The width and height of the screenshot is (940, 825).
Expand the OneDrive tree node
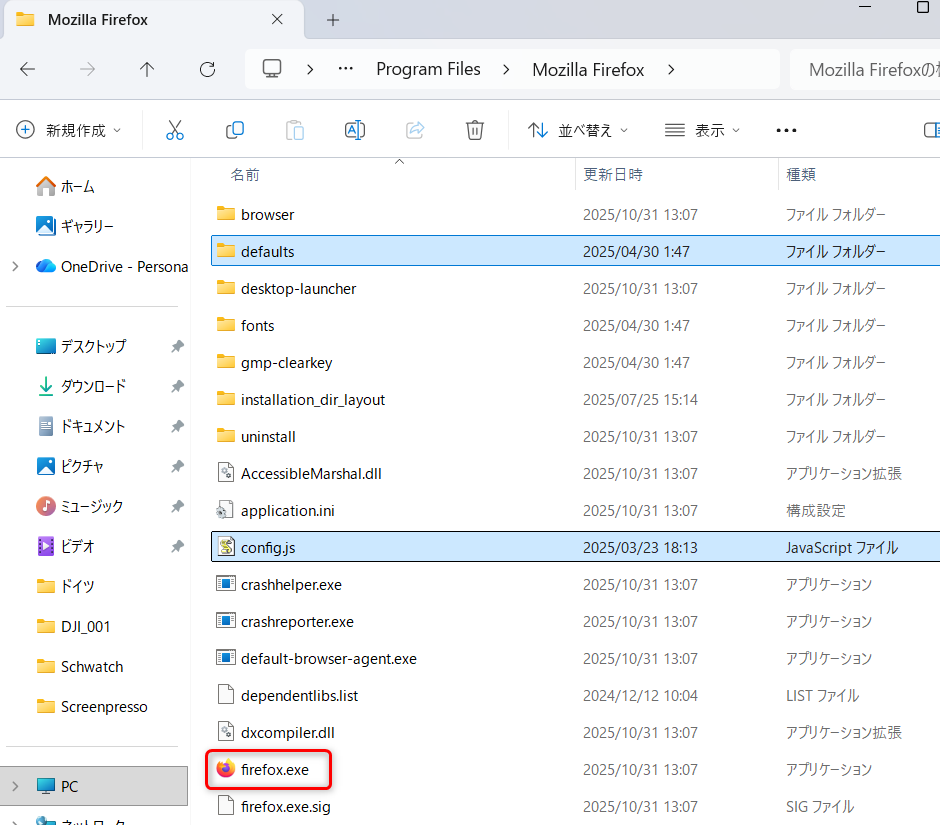15,266
